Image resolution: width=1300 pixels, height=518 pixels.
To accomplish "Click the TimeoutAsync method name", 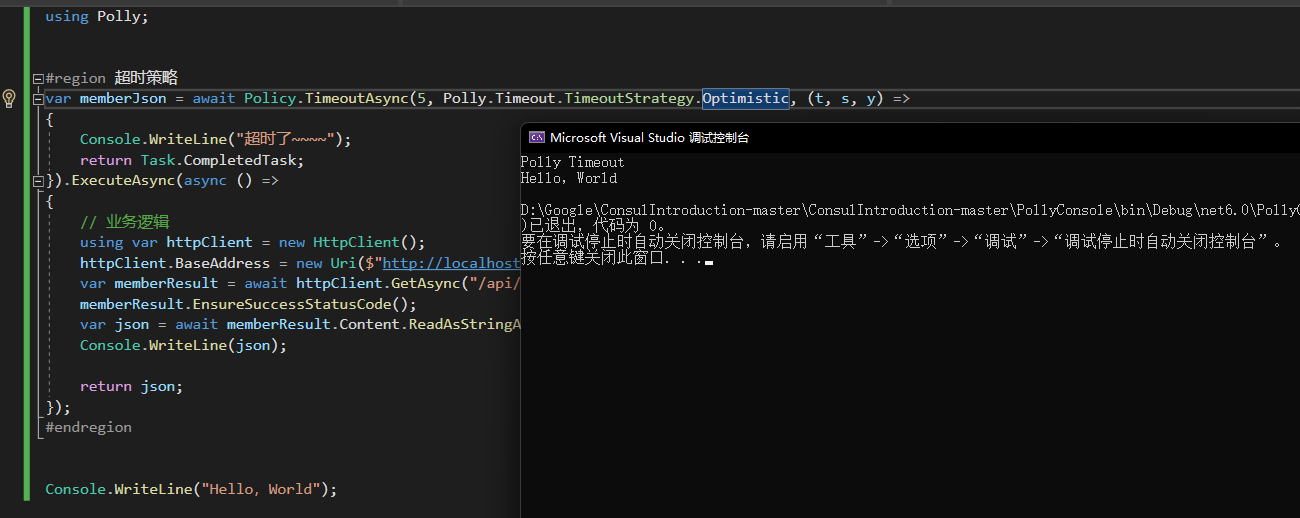I will click(357, 98).
